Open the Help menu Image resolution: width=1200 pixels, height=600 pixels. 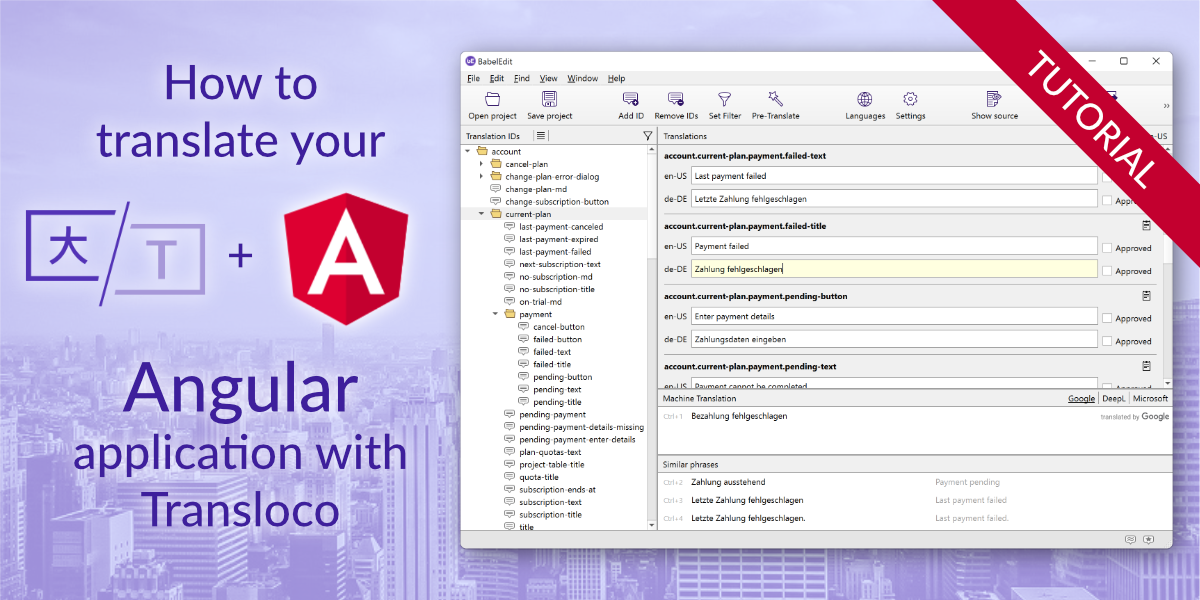point(617,78)
